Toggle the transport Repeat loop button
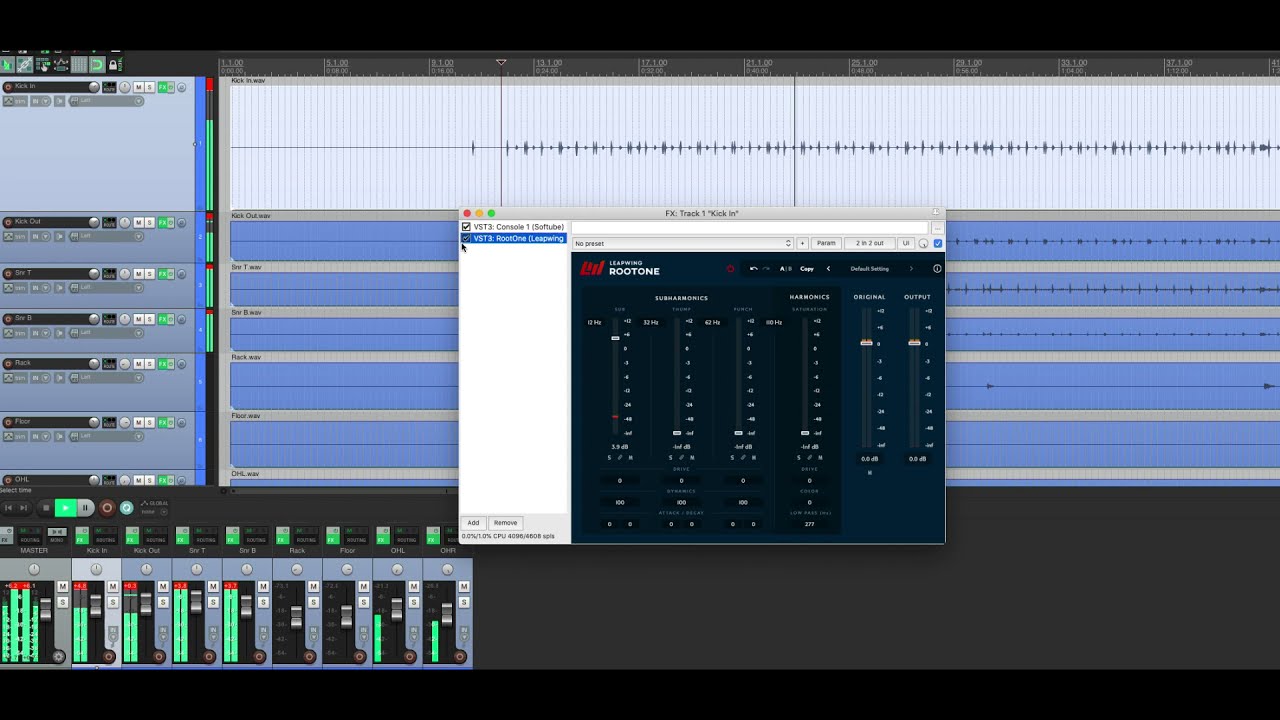The image size is (1280, 720). [x=127, y=508]
